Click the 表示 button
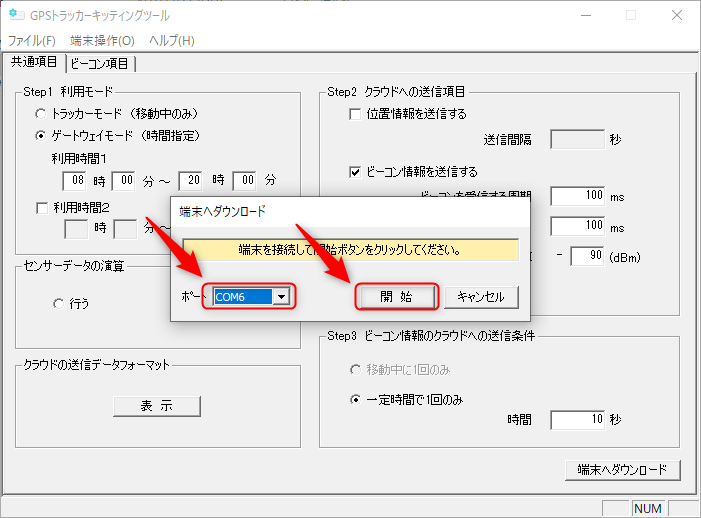The height and width of the screenshot is (518, 701). click(x=157, y=406)
